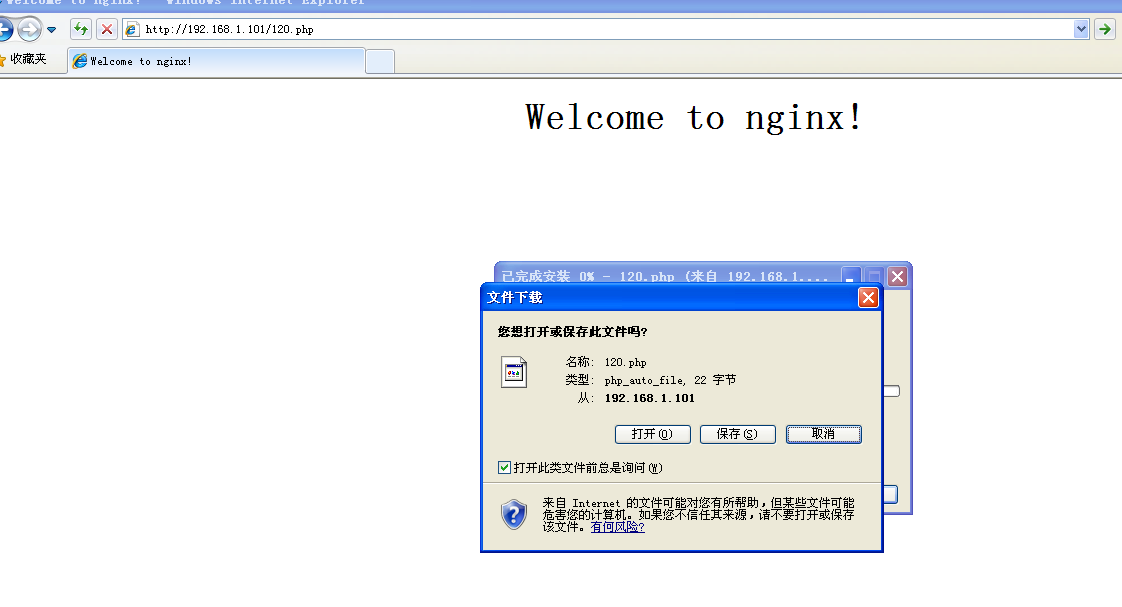Click the 打开(O) open button
The width and height of the screenshot is (1122, 607).
pos(653,434)
